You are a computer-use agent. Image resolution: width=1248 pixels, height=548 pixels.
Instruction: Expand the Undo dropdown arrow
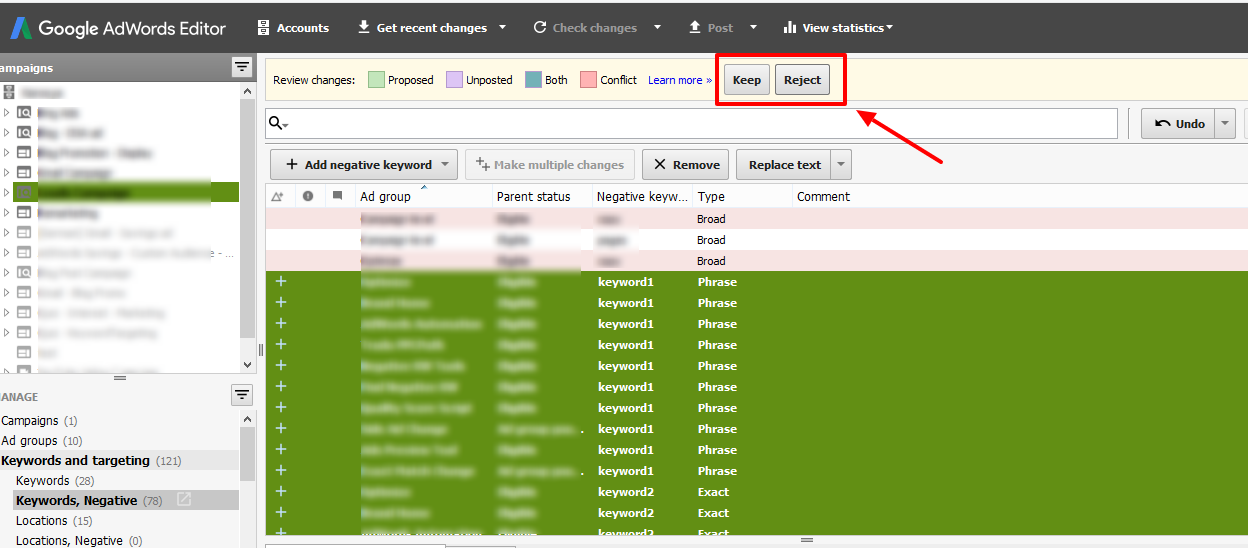(x=1225, y=124)
